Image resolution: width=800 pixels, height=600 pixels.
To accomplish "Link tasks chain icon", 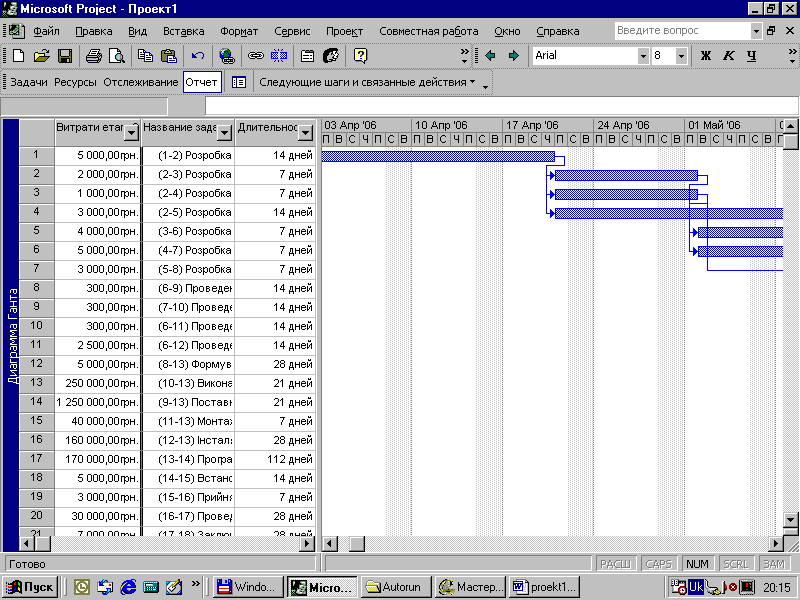I will 255,56.
